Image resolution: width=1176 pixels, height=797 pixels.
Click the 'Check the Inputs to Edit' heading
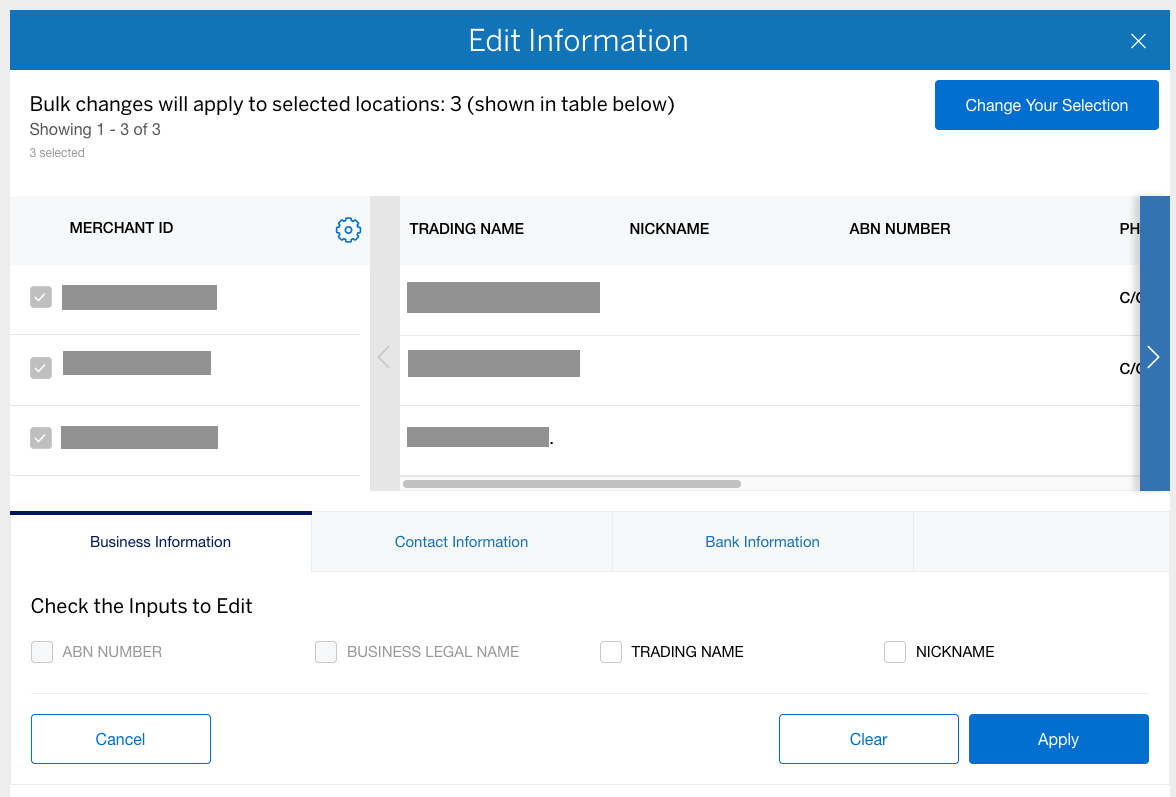(x=142, y=606)
